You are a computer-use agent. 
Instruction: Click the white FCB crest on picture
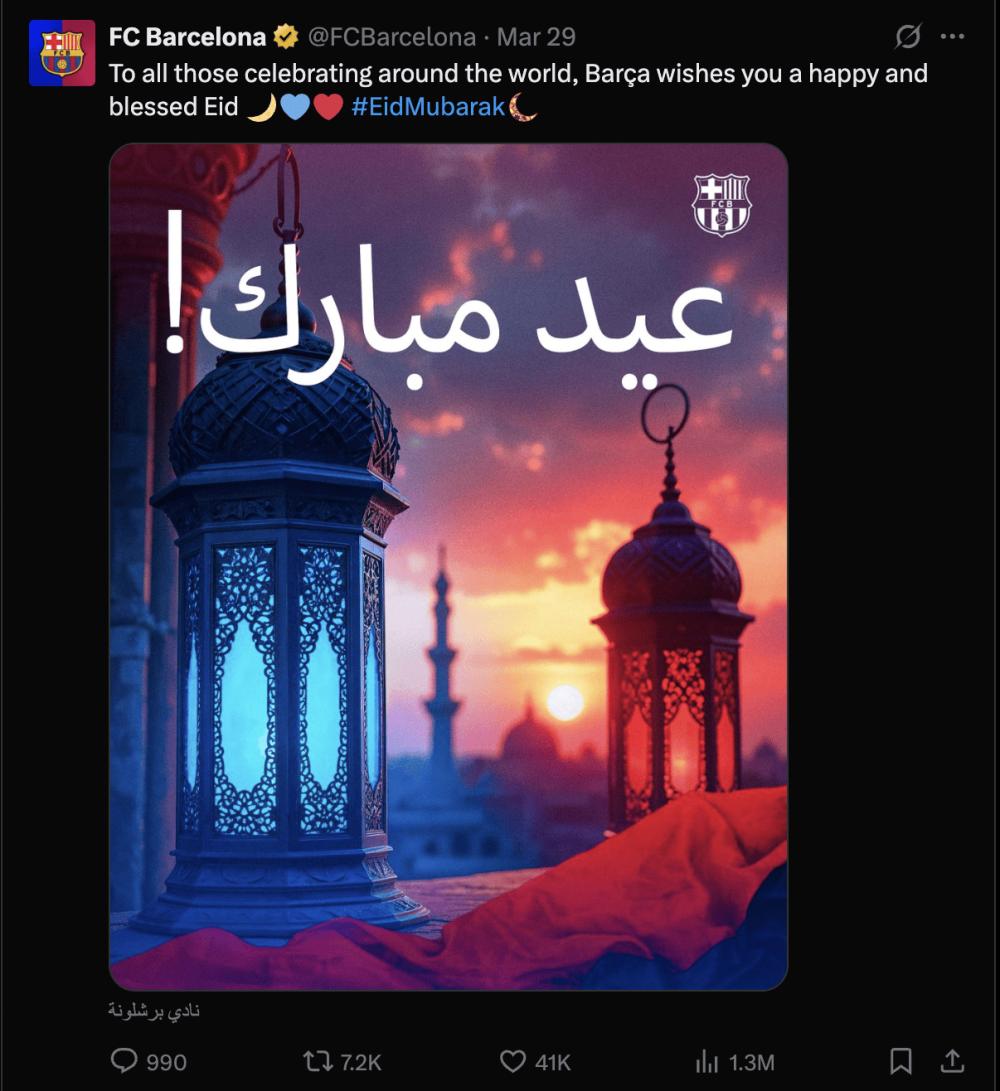coord(722,204)
